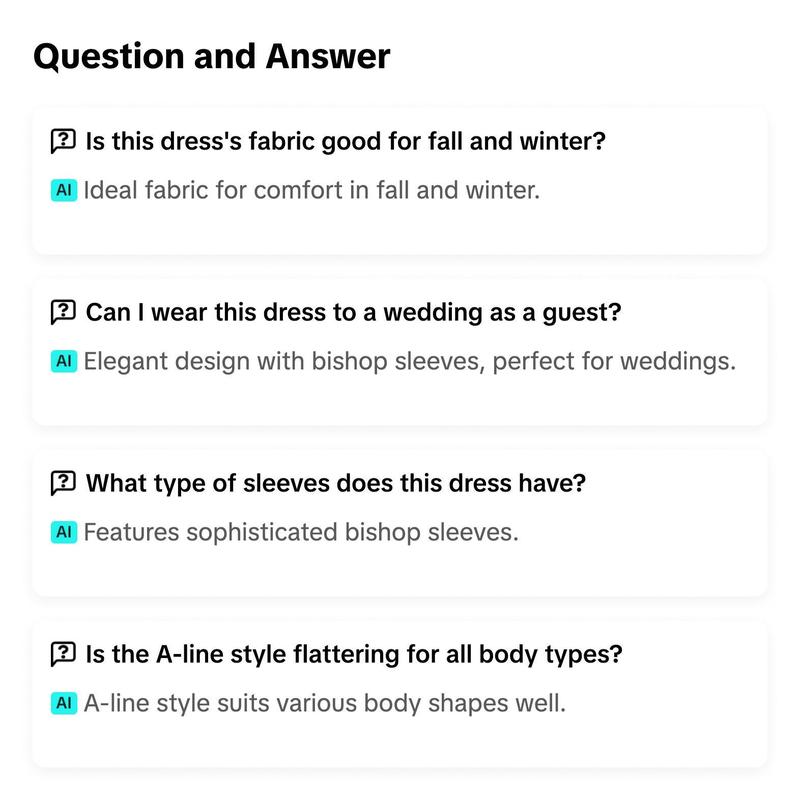Click the question icon beside A-line style question
Viewport: 800px width, 800px height.
(63, 654)
